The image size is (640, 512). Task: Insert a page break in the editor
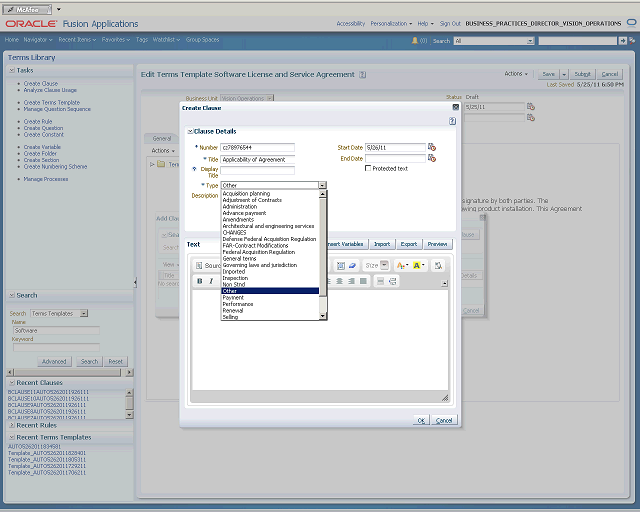tap(392, 281)
